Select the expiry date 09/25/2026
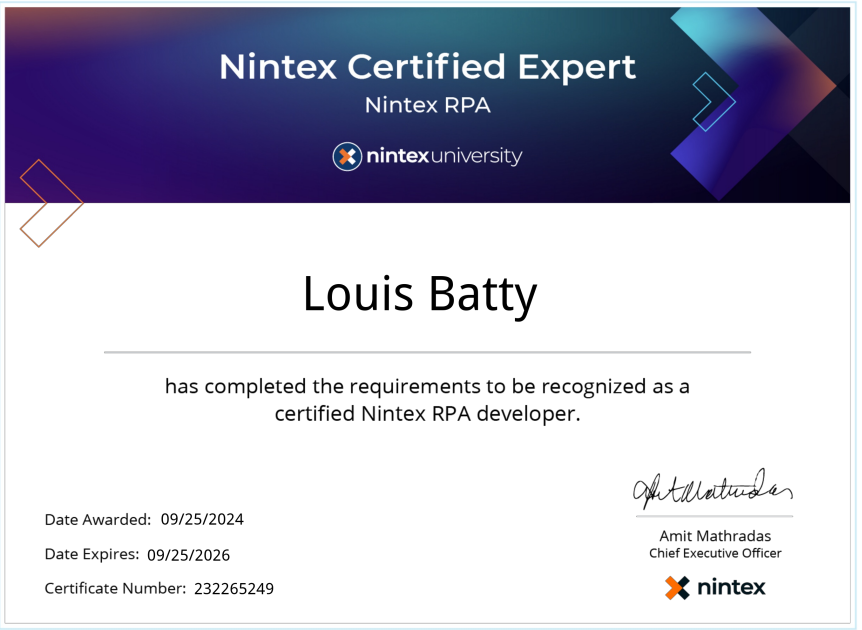The width and height of the screenshot is (862, 630). click(188, 554)
